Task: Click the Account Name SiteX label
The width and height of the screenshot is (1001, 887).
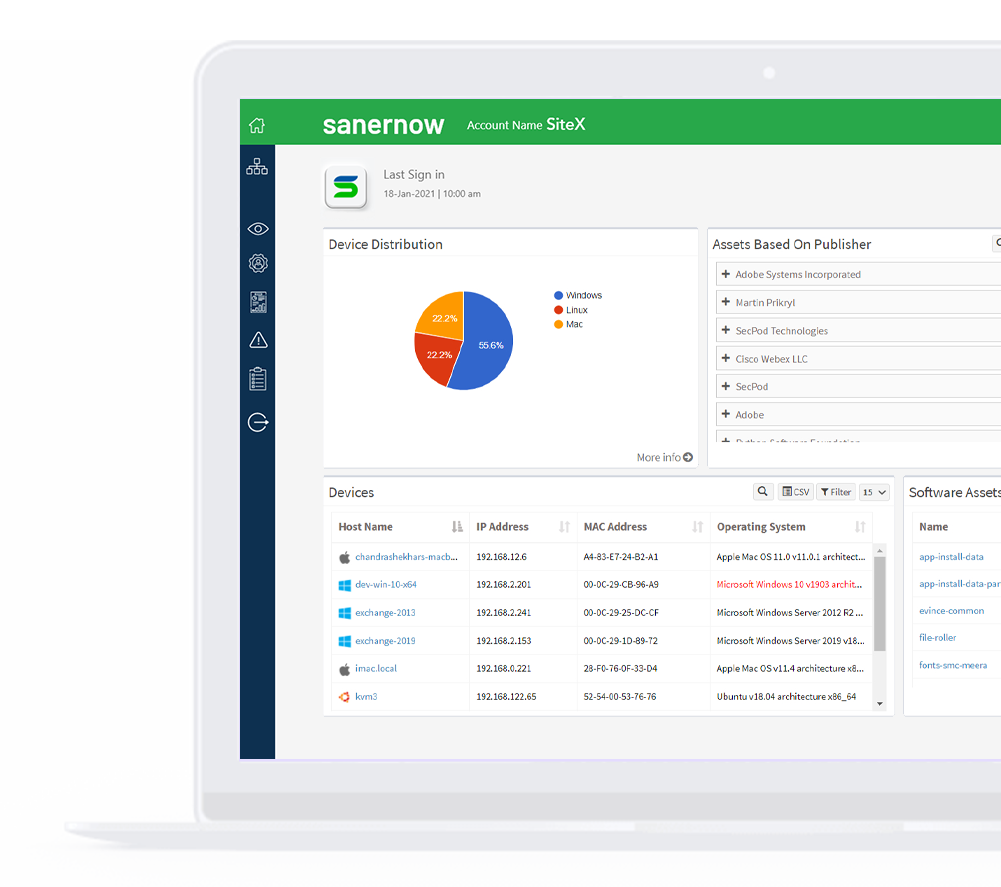Action: click(x=526, y=125)
